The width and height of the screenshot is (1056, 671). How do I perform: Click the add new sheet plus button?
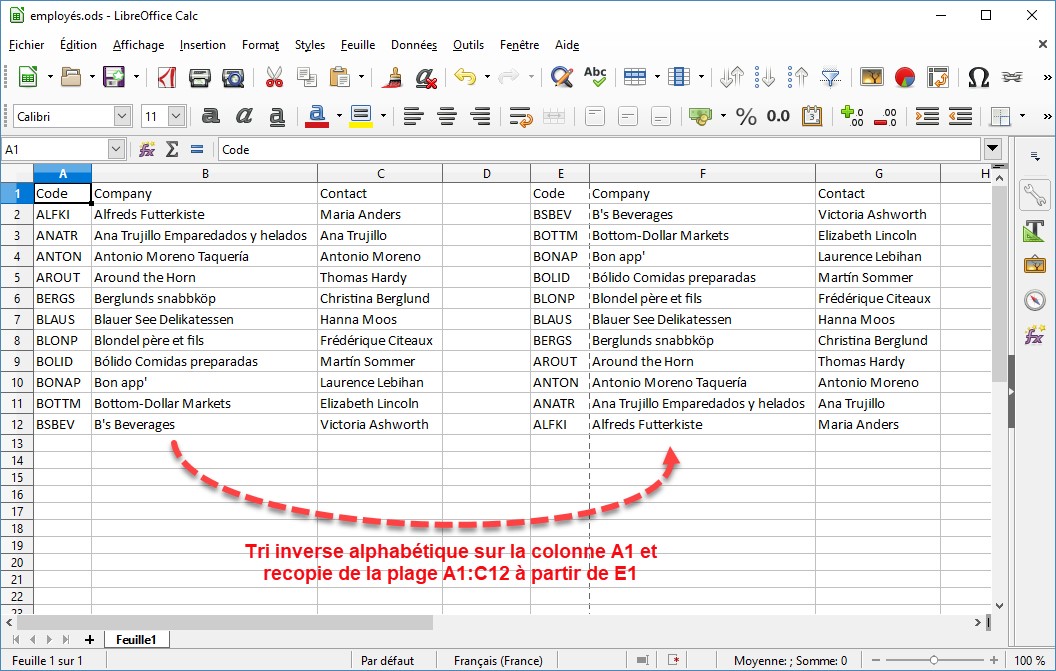click(x=89, y=639)
